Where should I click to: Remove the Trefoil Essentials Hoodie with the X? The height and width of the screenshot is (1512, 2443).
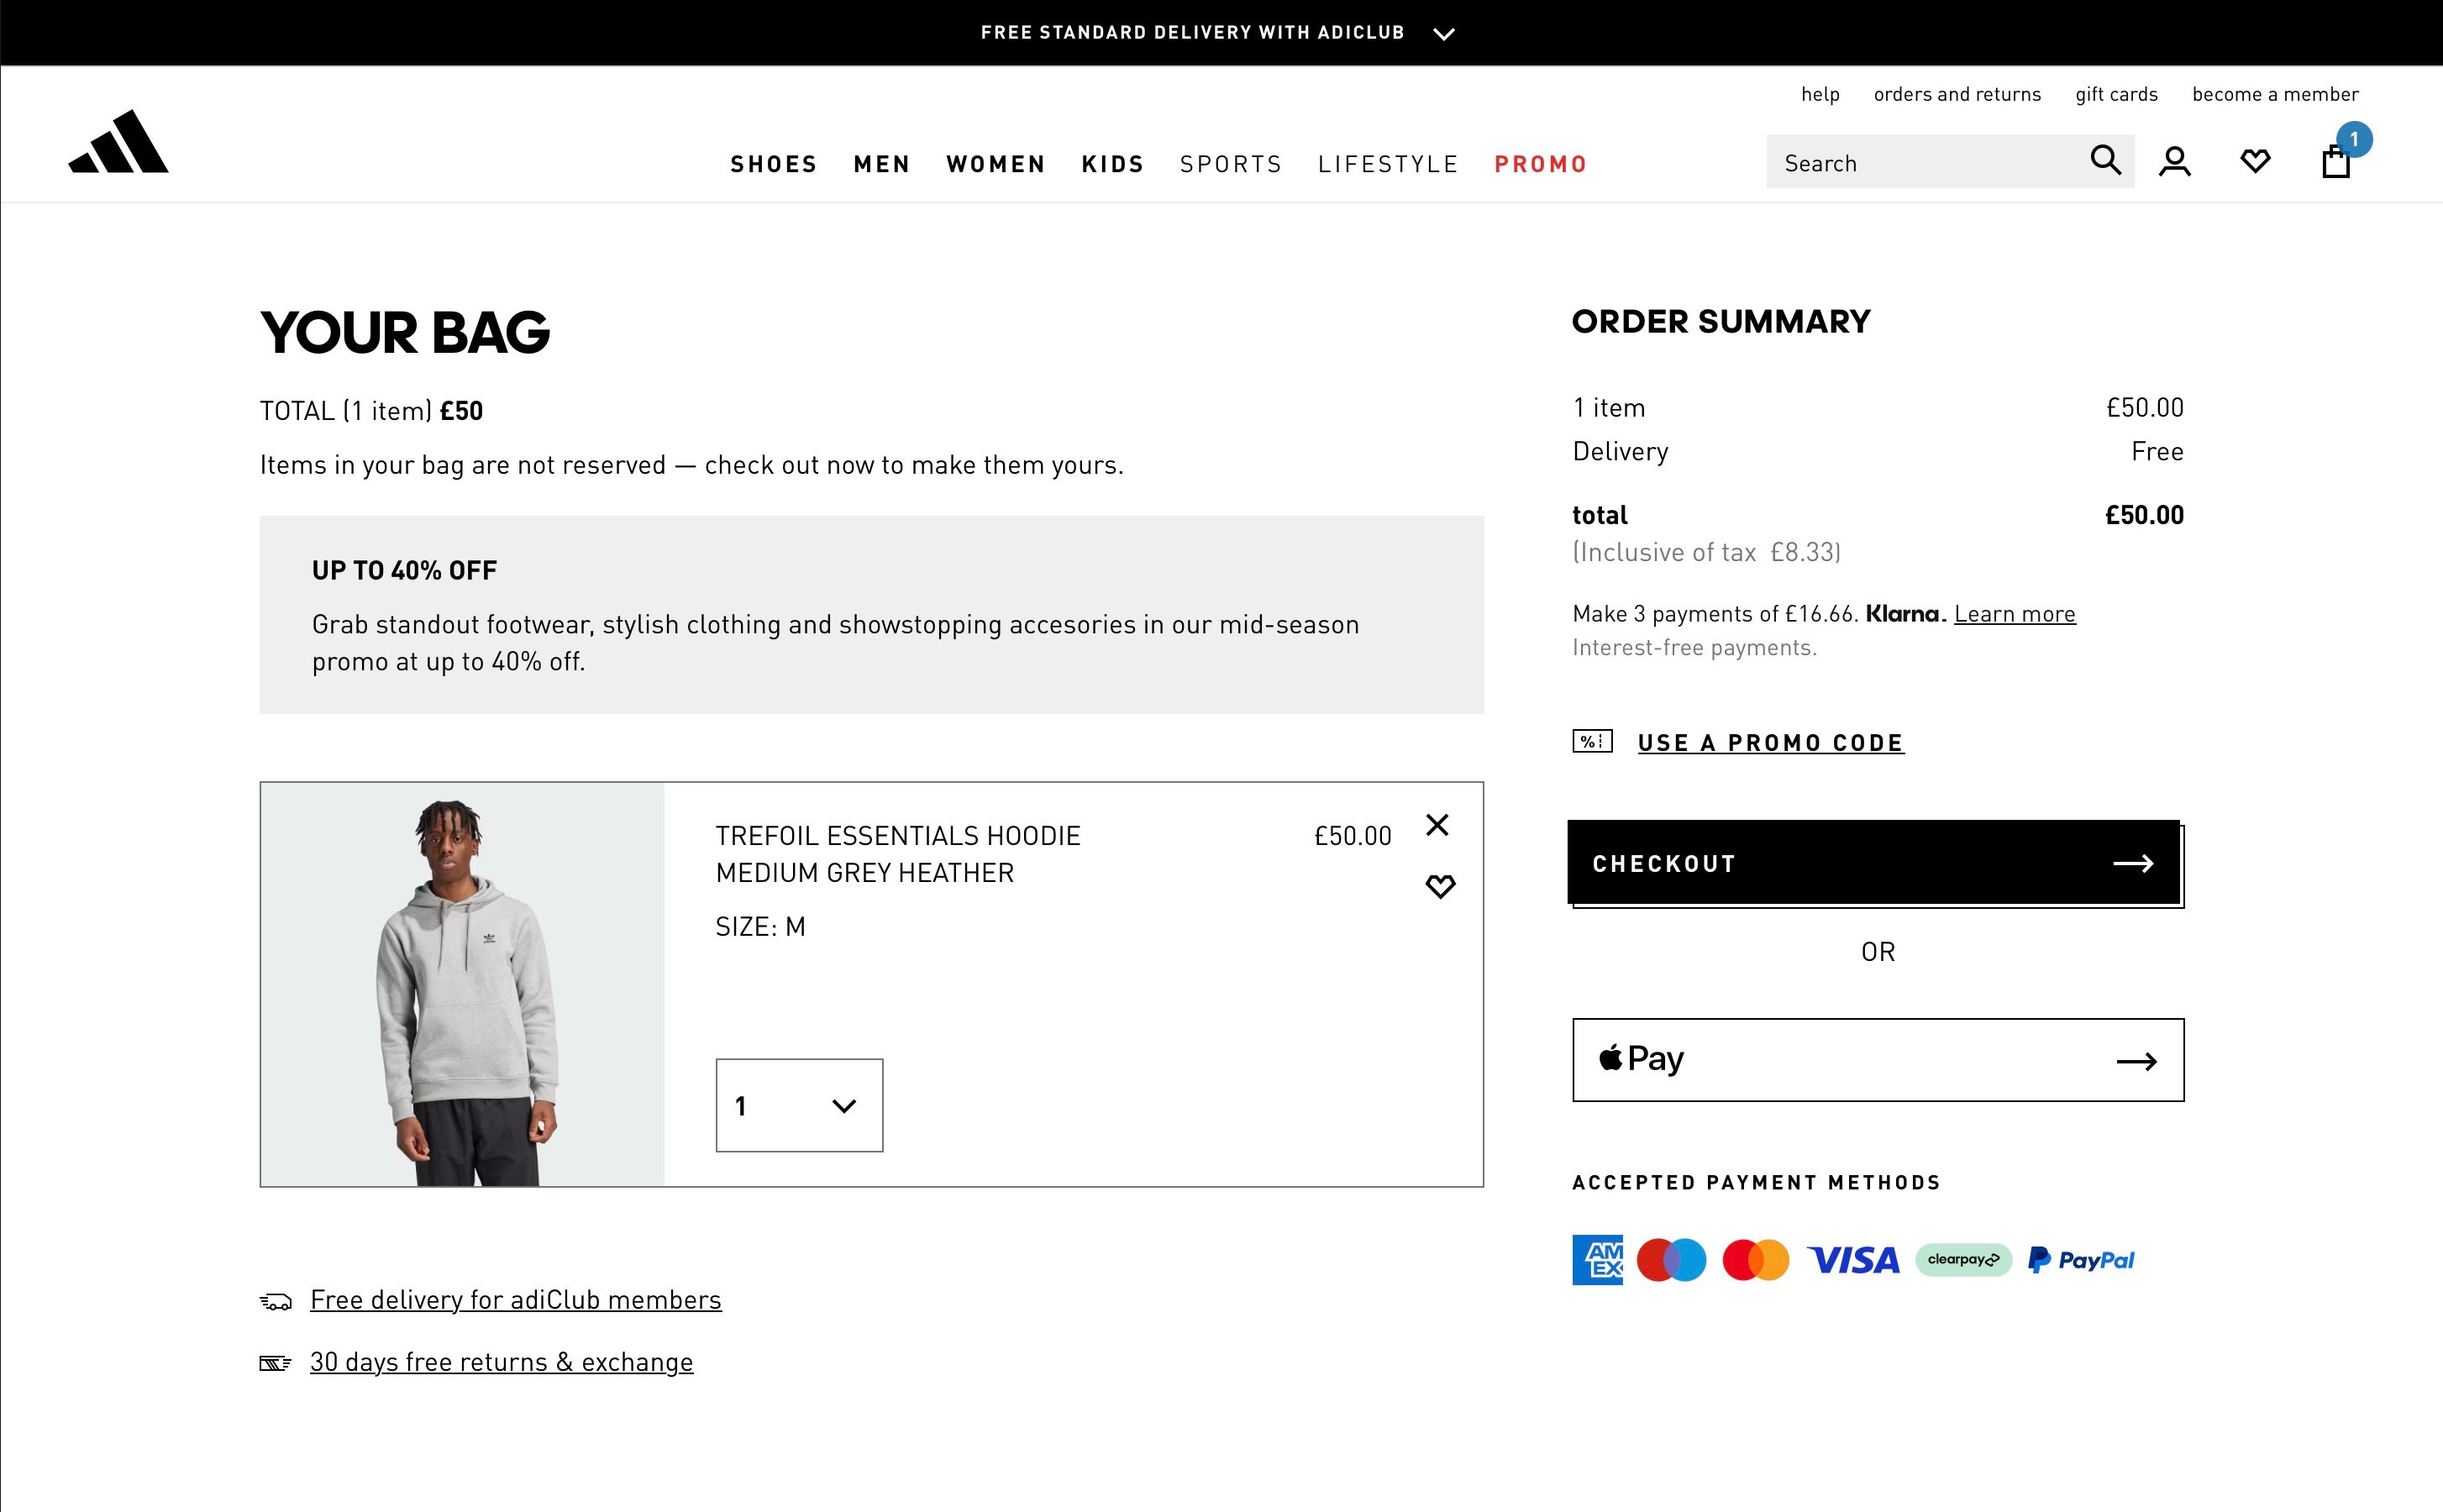point(1438,825)
